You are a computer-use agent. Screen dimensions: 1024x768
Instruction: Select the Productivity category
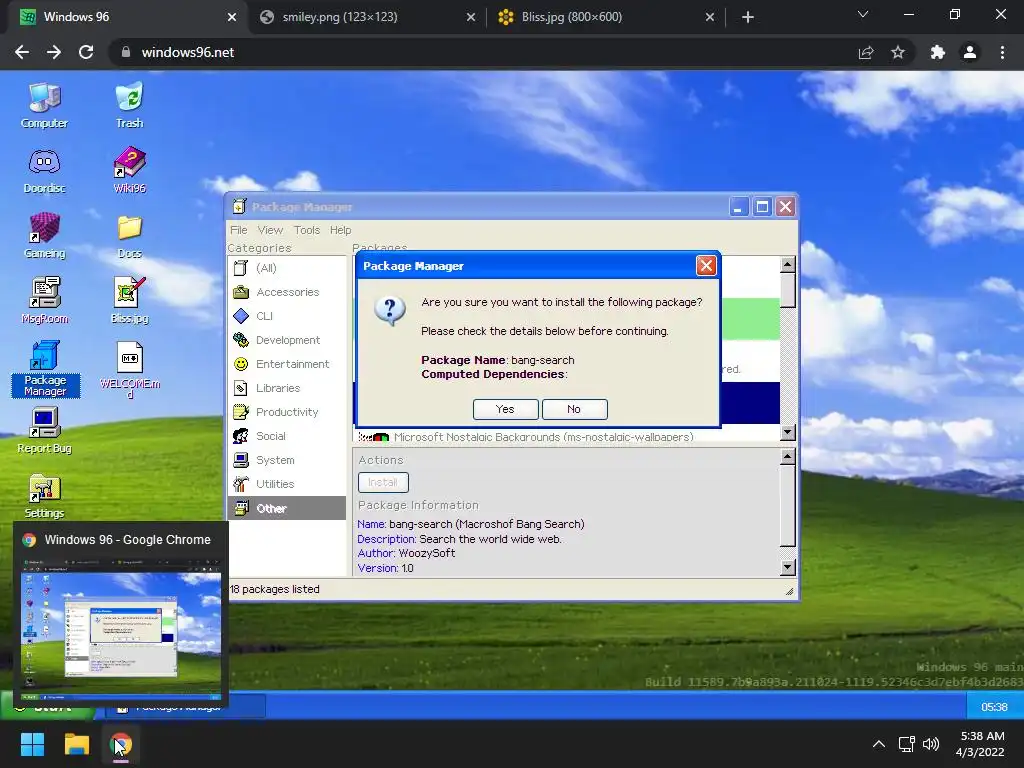(x=287, y=412)
